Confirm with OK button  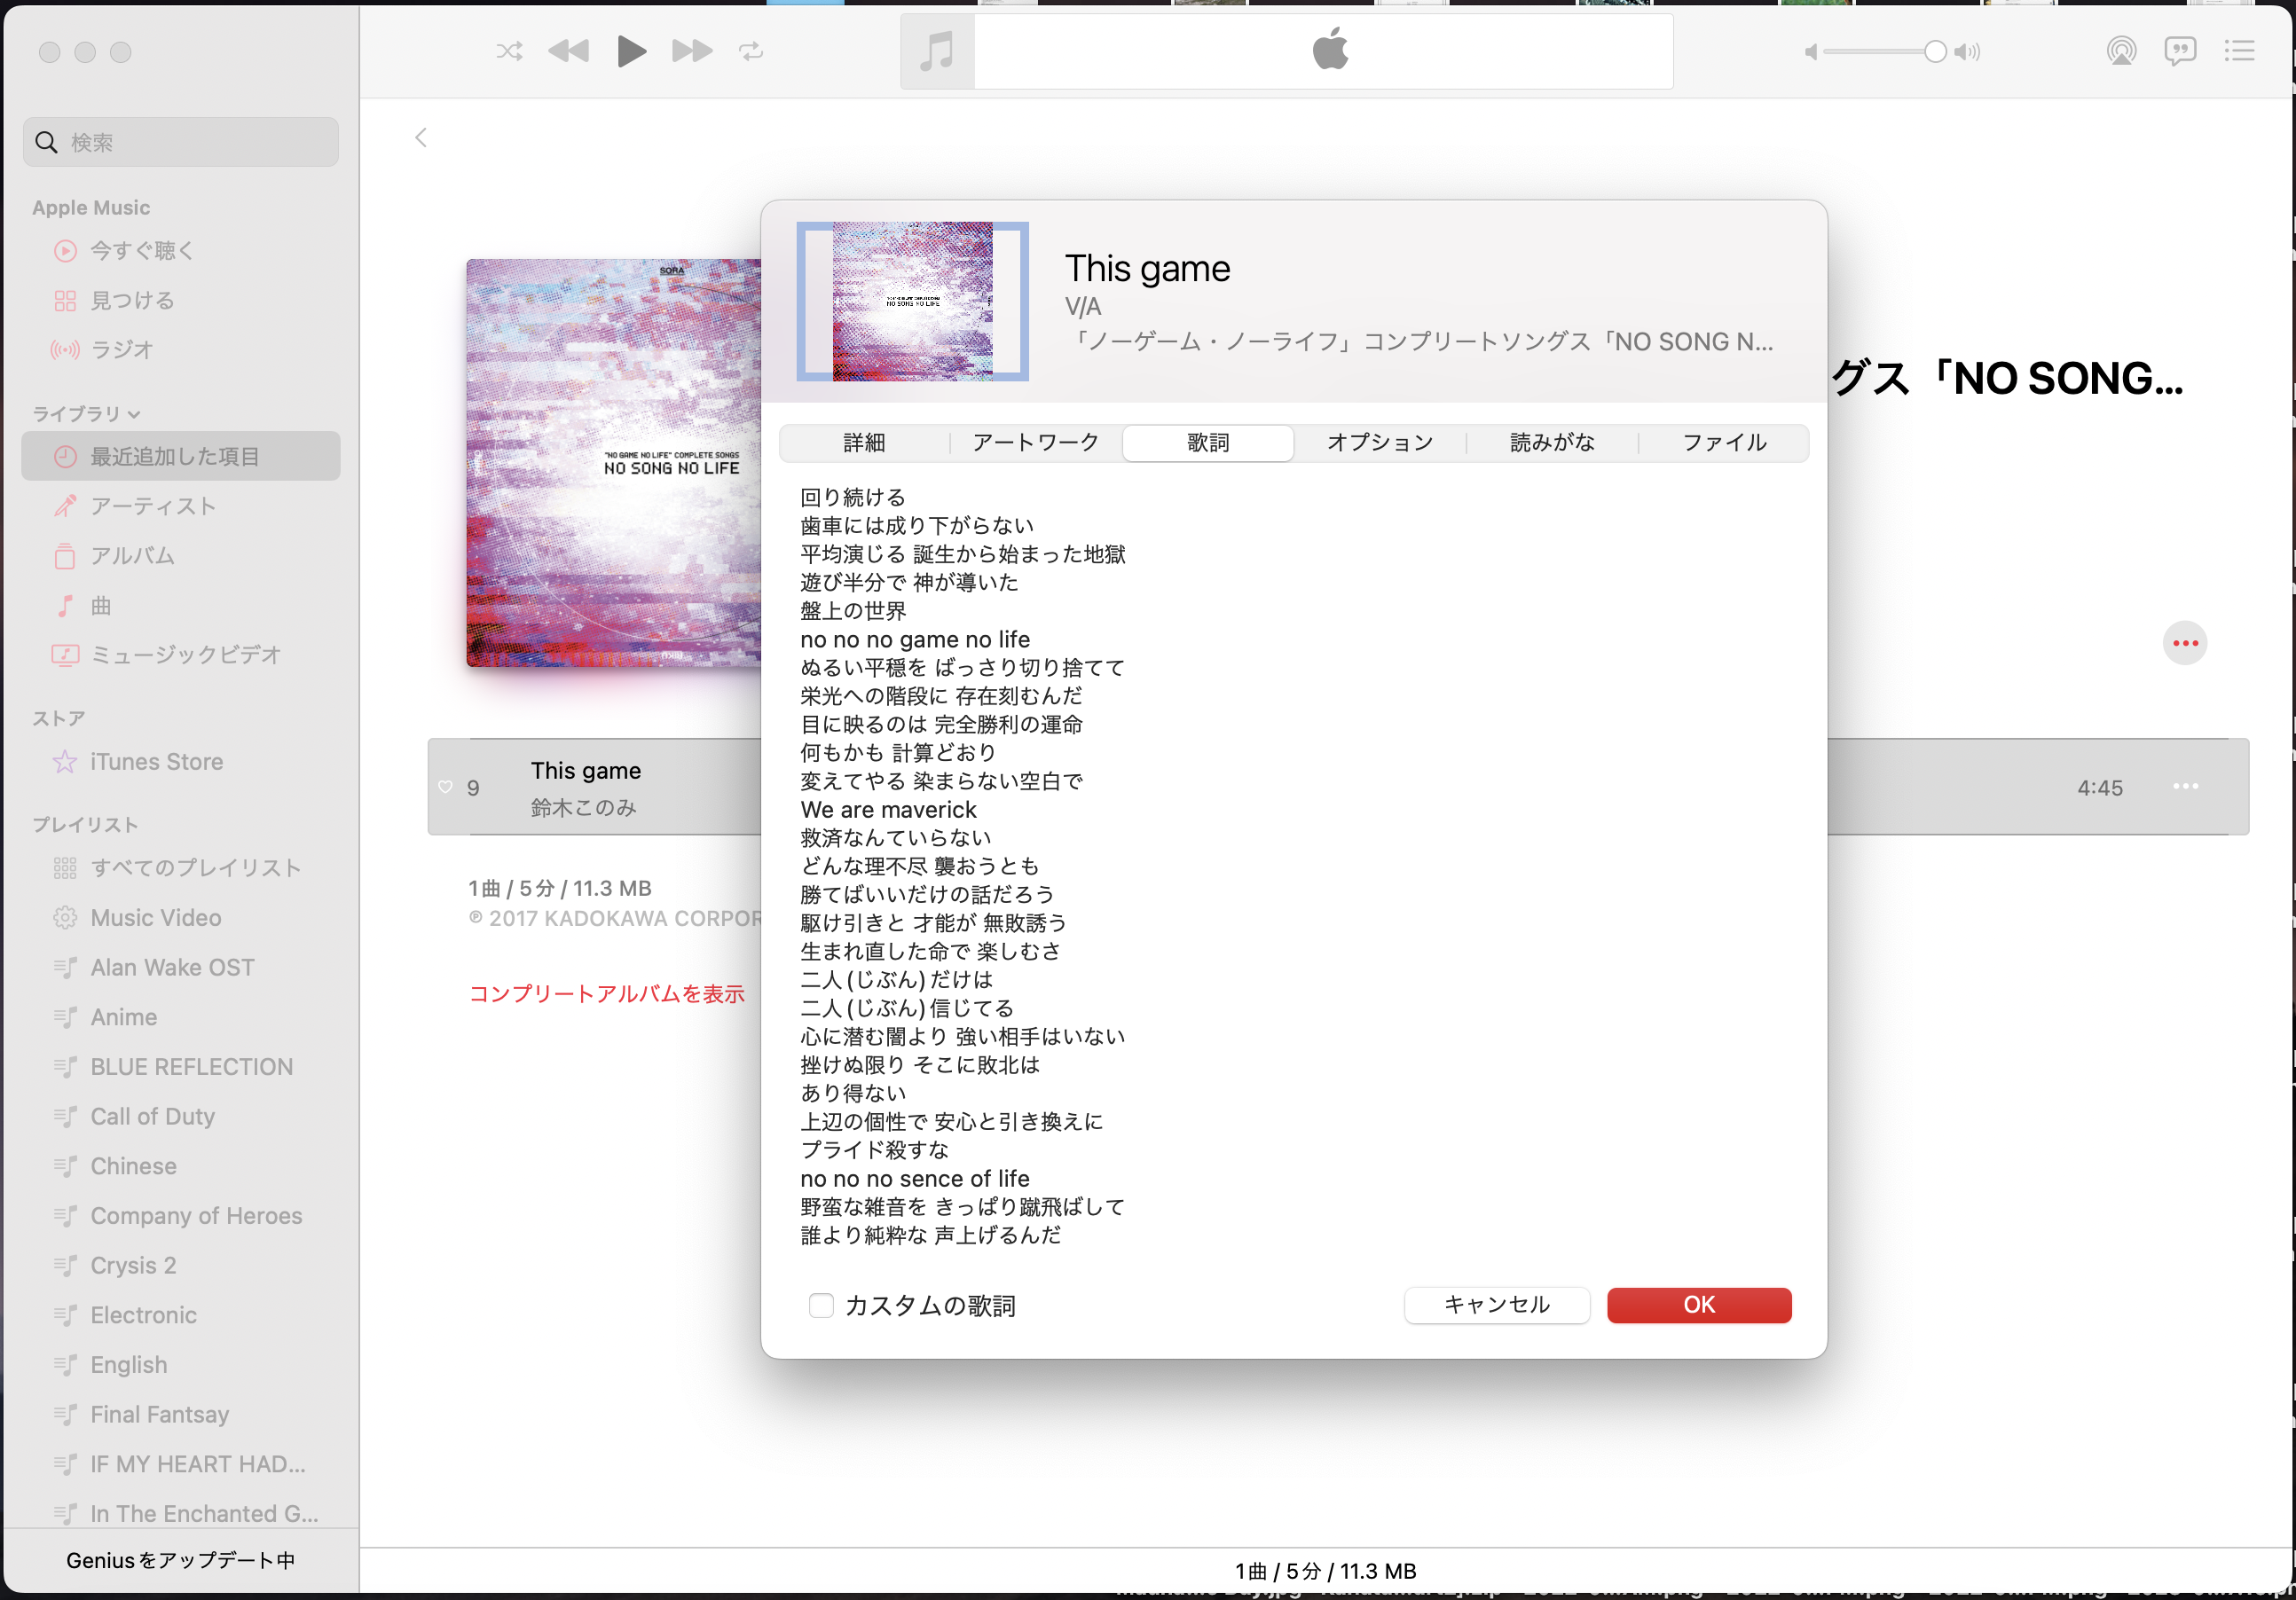[1699, 1305]
